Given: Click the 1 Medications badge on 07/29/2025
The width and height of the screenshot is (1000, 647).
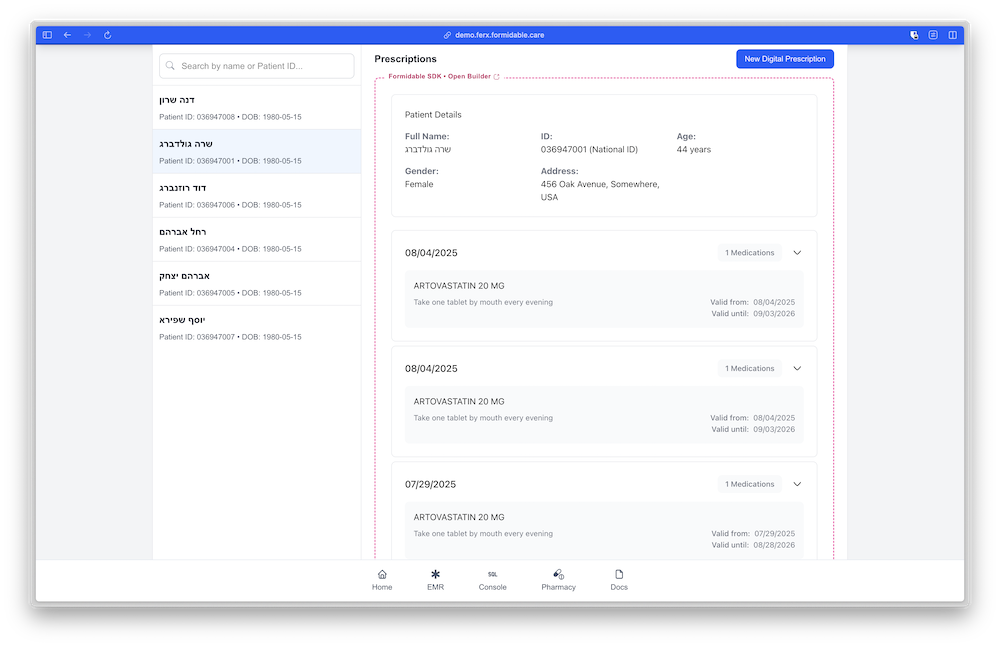Looking at the screenshot, I should click(748, 483).
